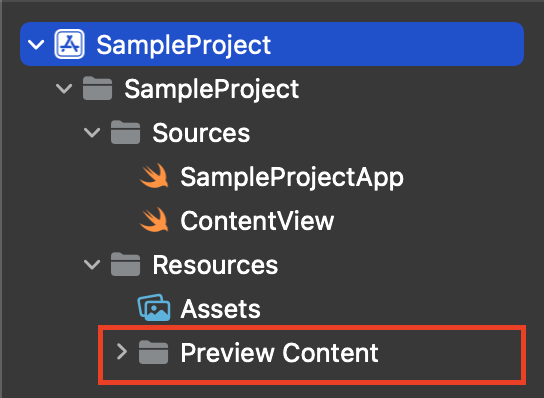The height and width of the screenshot is (398, 544).
Task: Click the Resources folder icon
Action: pos(126,264)
